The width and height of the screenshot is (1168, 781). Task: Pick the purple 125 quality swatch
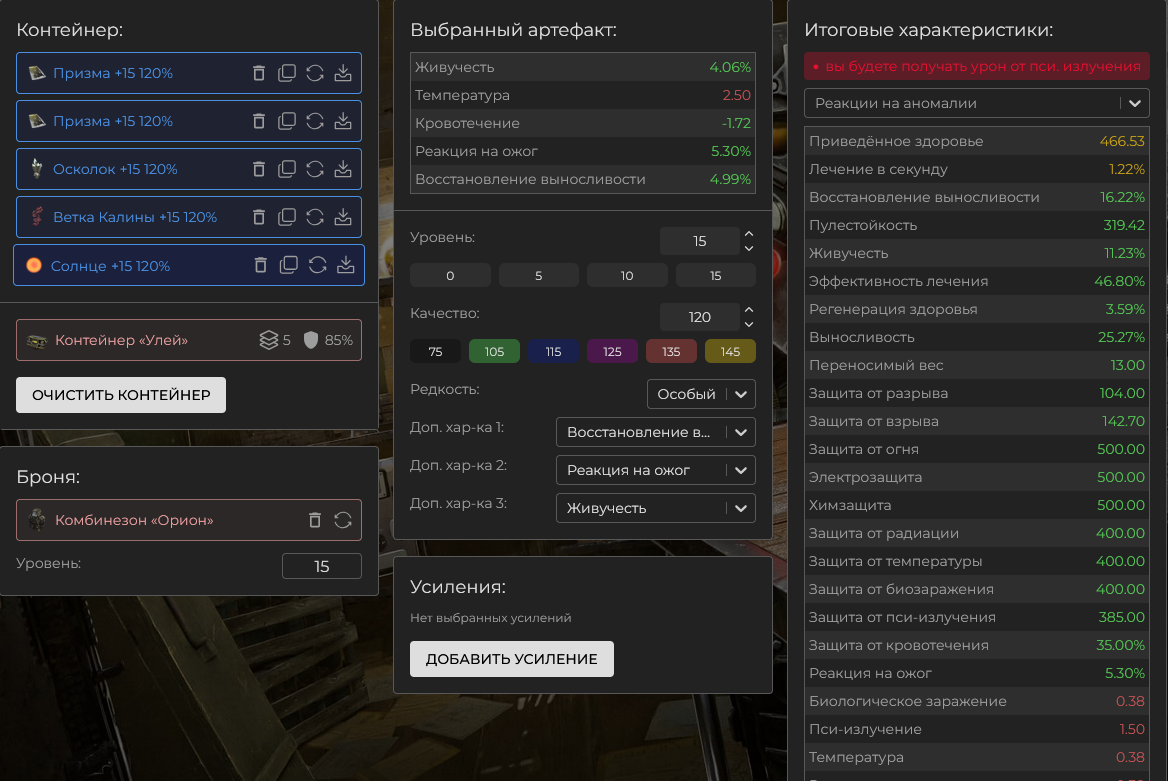tap(612, 352)
